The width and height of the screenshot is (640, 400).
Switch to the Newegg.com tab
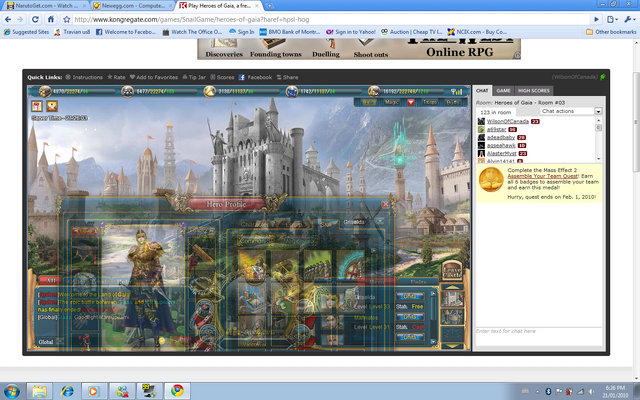pyautogui.click(x=132, y=6)
